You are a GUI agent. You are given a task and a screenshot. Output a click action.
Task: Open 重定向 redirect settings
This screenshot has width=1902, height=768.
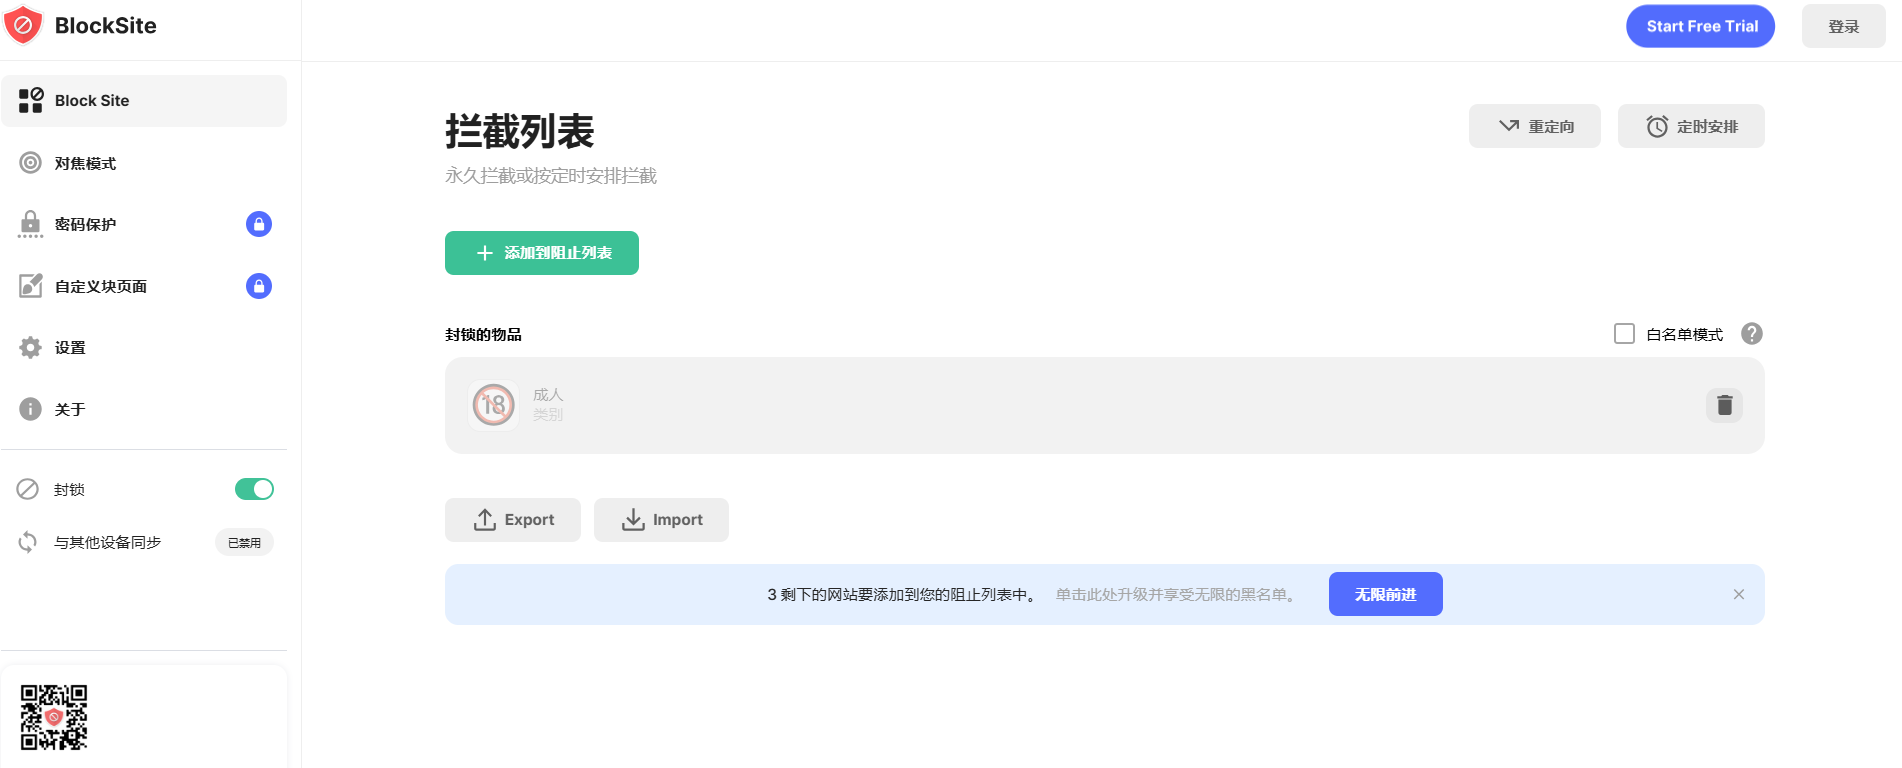tap(1535, 126)
